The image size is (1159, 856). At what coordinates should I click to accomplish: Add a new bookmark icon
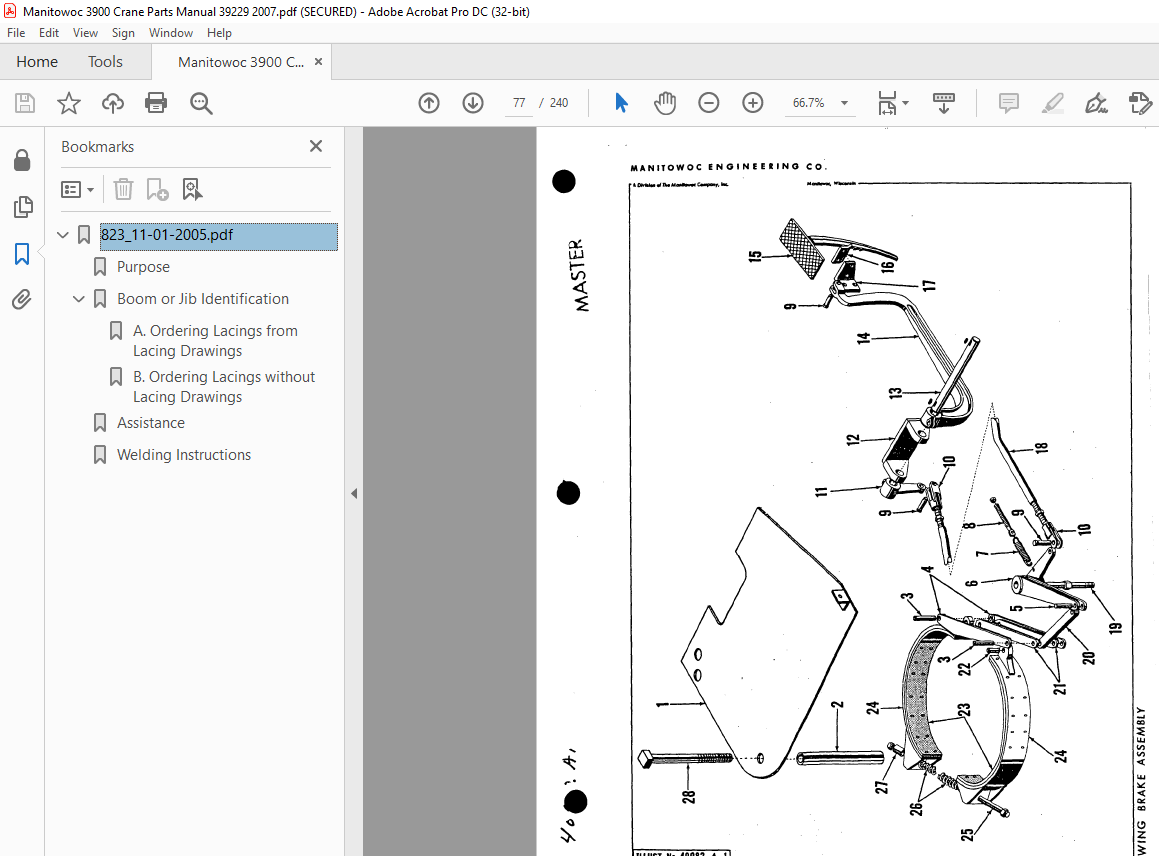tap(157, 189)
